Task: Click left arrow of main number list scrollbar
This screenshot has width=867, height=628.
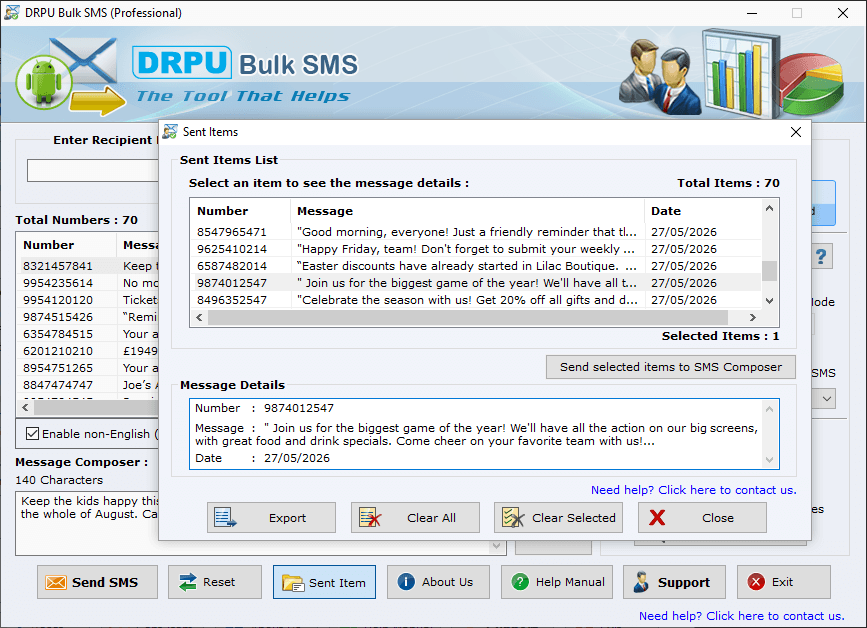Action: [25, 407]
